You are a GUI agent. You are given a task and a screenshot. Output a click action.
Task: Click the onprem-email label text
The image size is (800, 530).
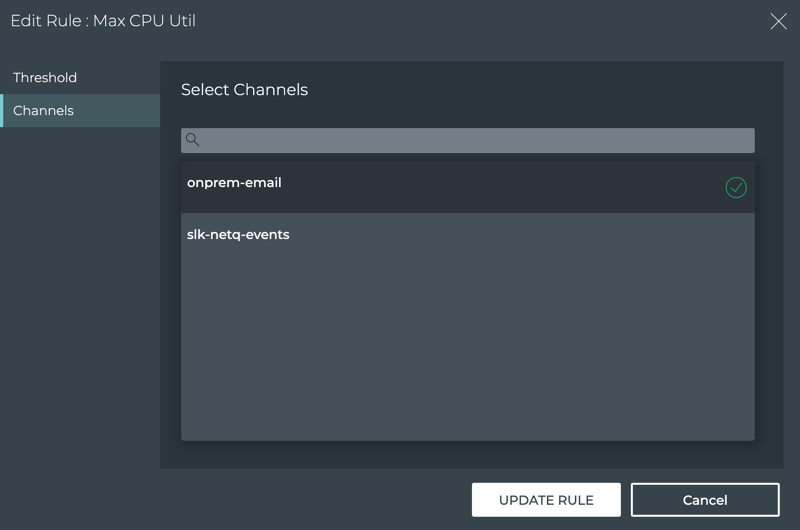(x=234, y=183)
